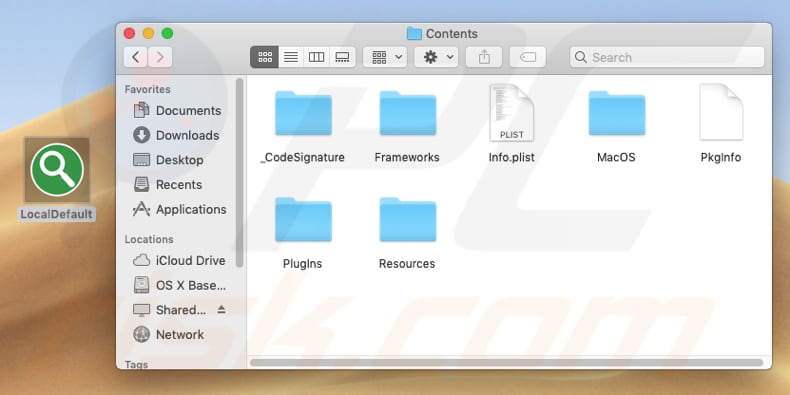Click the Frameworks file name label
The image size is (790, 395).
coord(407,158)
